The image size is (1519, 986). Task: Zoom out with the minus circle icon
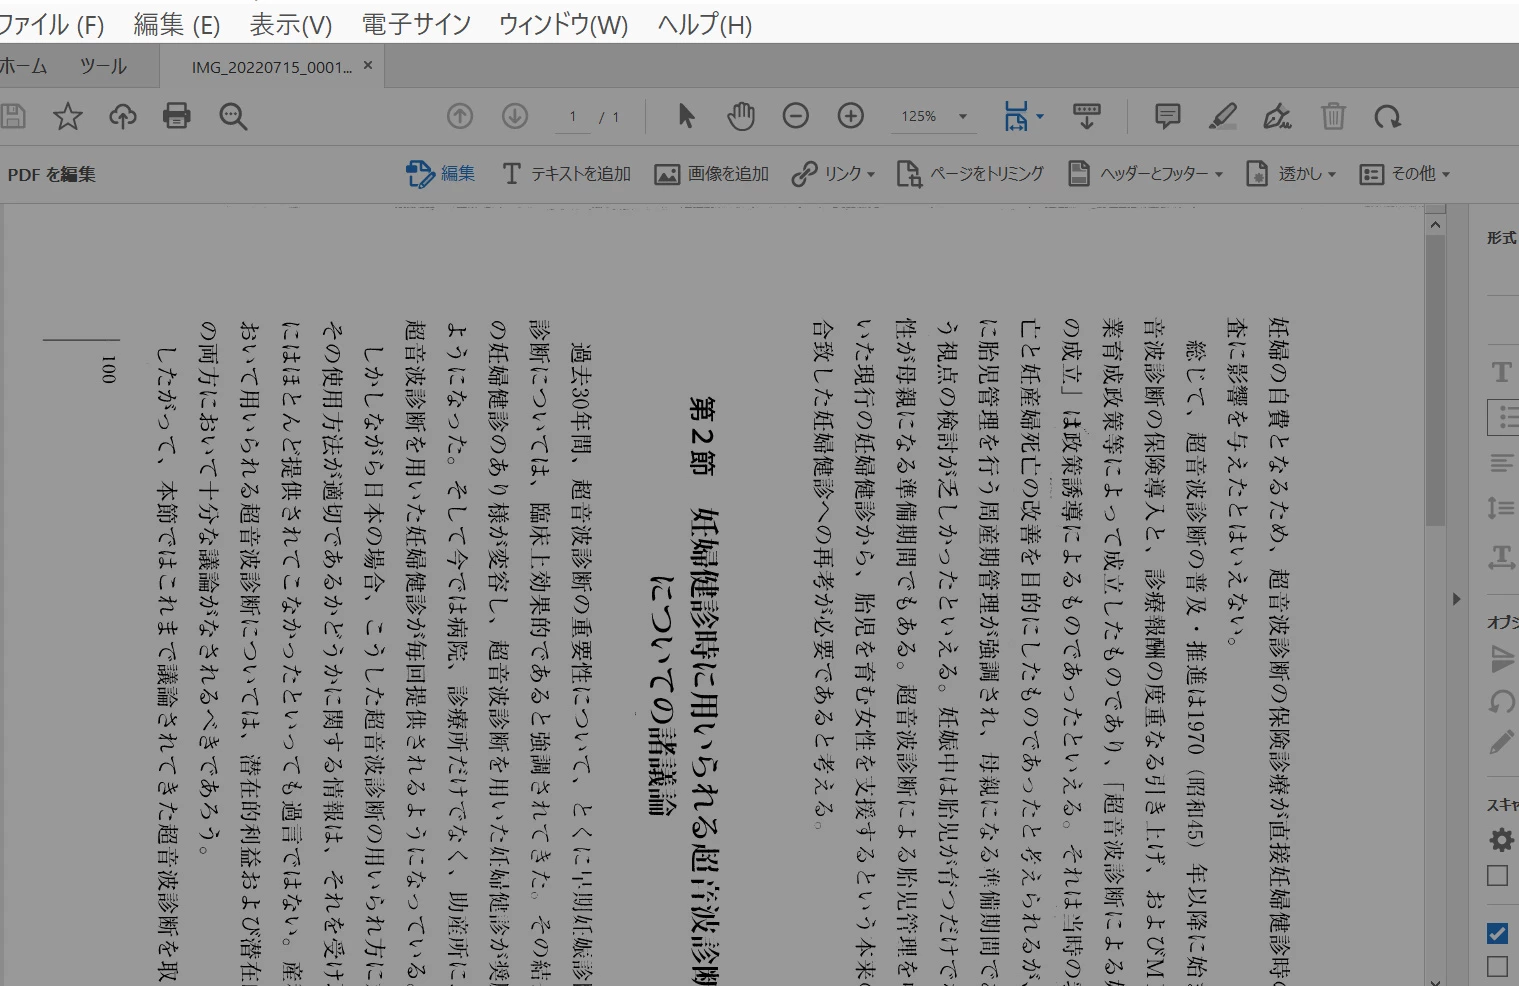point(796,116)
